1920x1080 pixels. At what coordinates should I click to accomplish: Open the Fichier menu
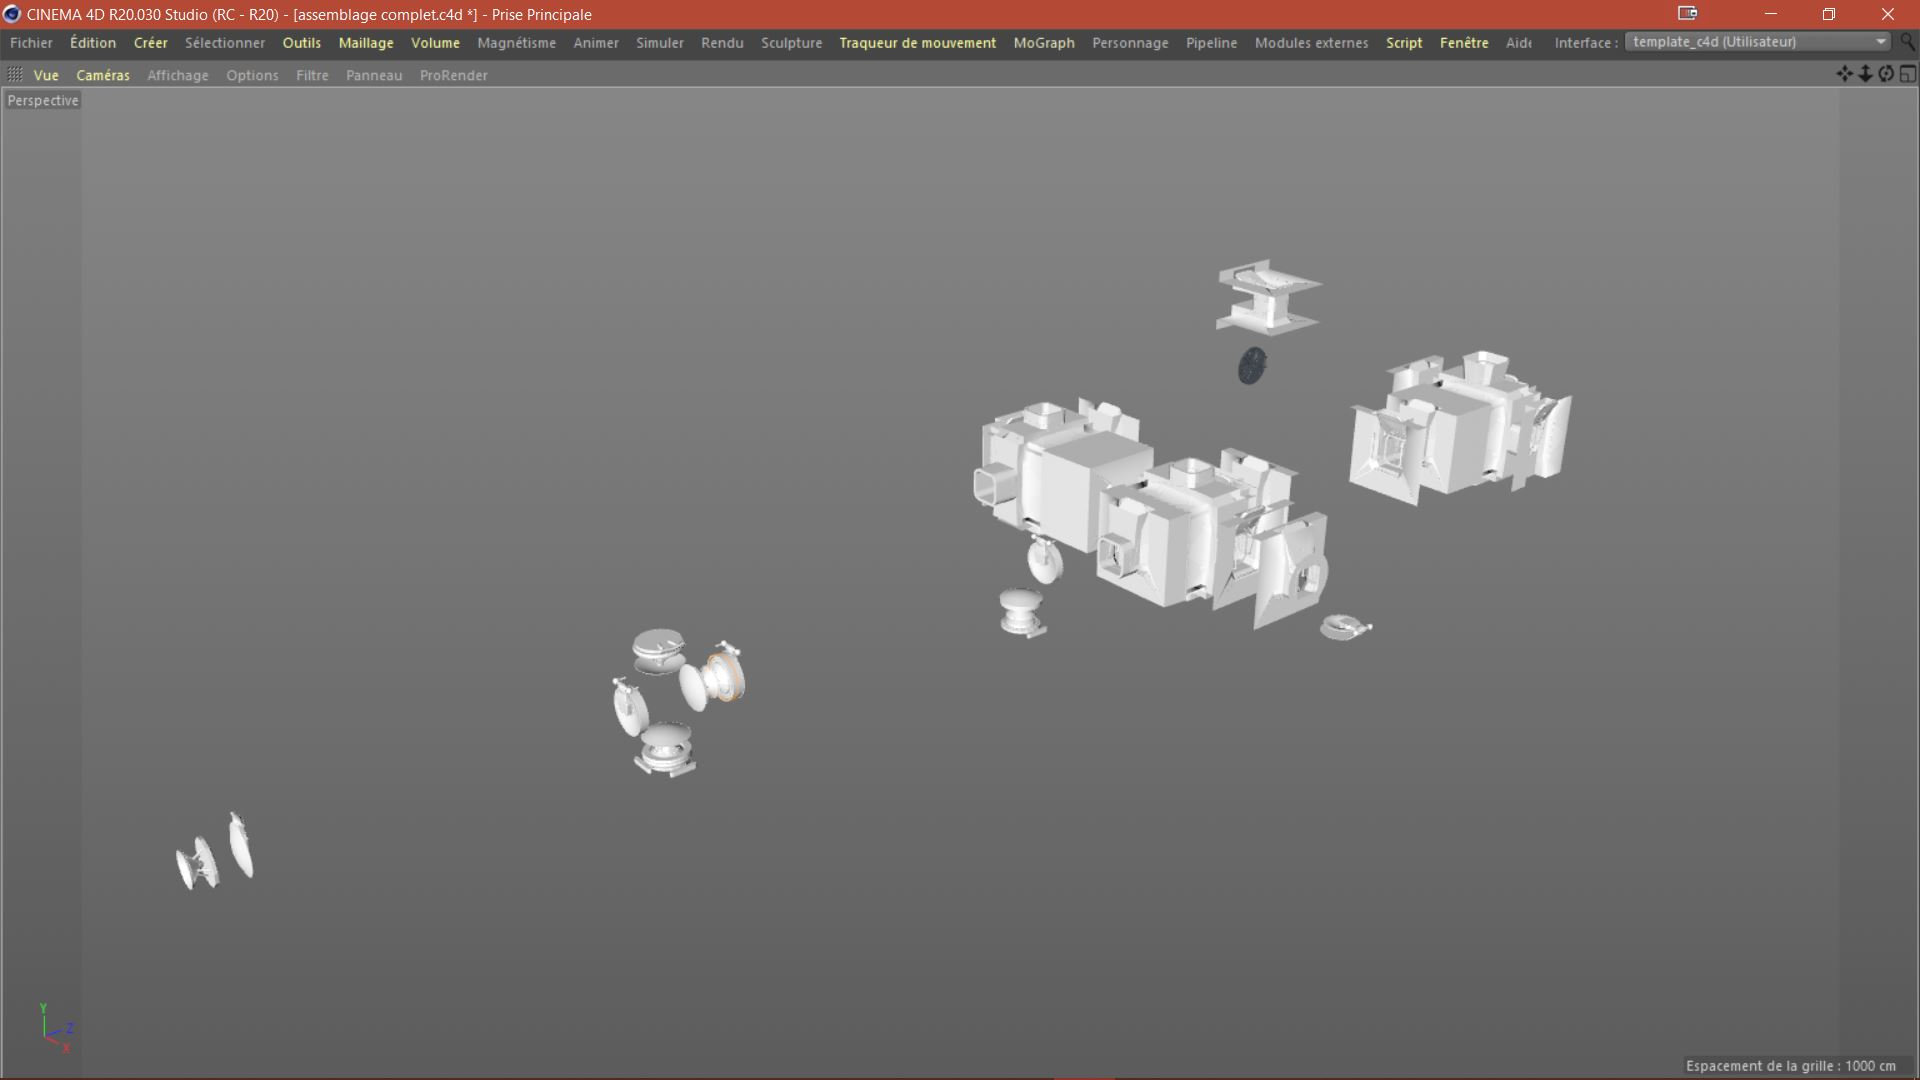pos(31,43)
